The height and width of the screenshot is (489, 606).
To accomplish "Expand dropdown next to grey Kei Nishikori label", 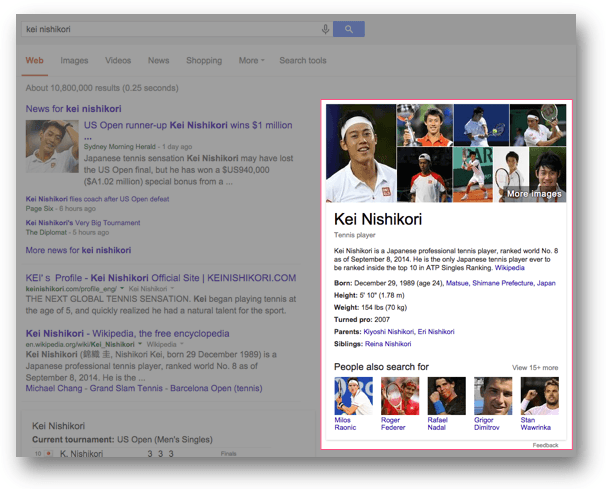I will pos(172,288).
